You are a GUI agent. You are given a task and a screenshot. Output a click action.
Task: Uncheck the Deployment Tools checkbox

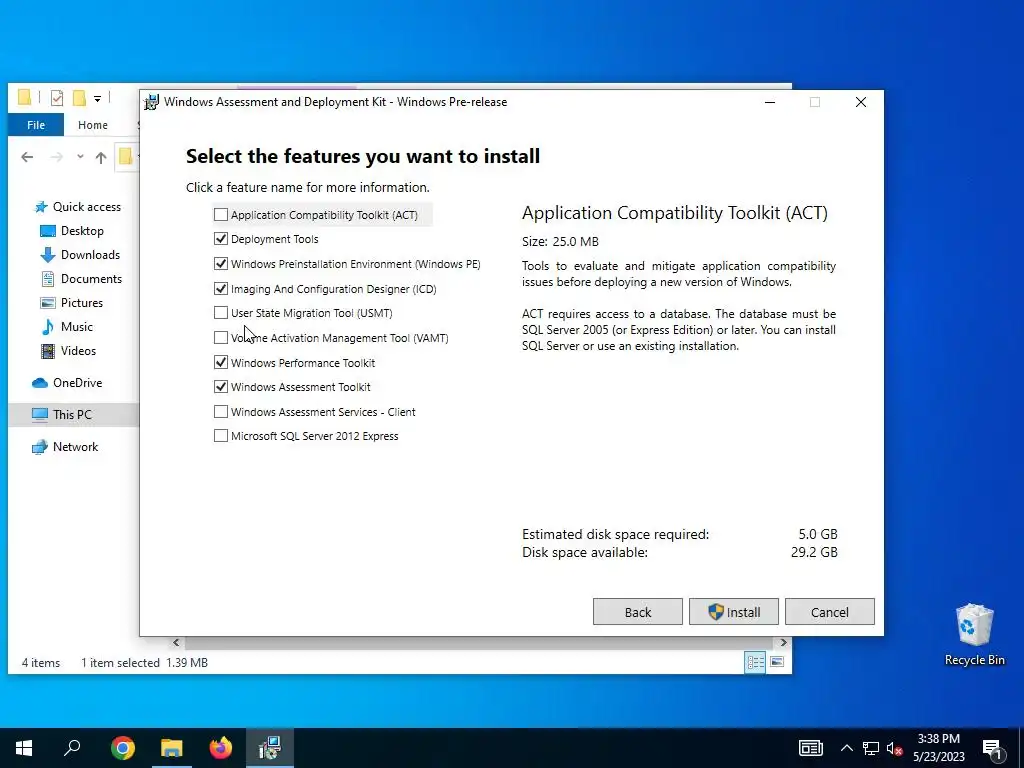point(221,239)
